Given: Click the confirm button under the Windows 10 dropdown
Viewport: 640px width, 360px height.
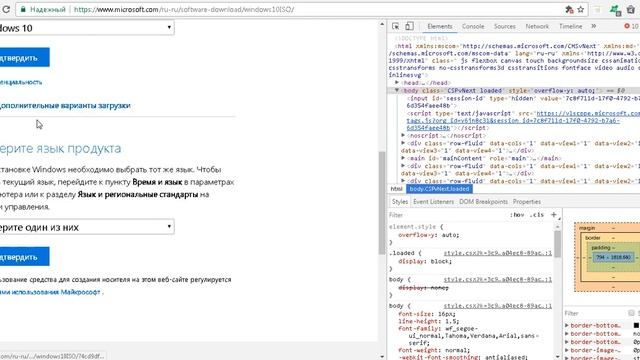Looking at the screenshot, I should pyautogui.click(x=24, y=58).
